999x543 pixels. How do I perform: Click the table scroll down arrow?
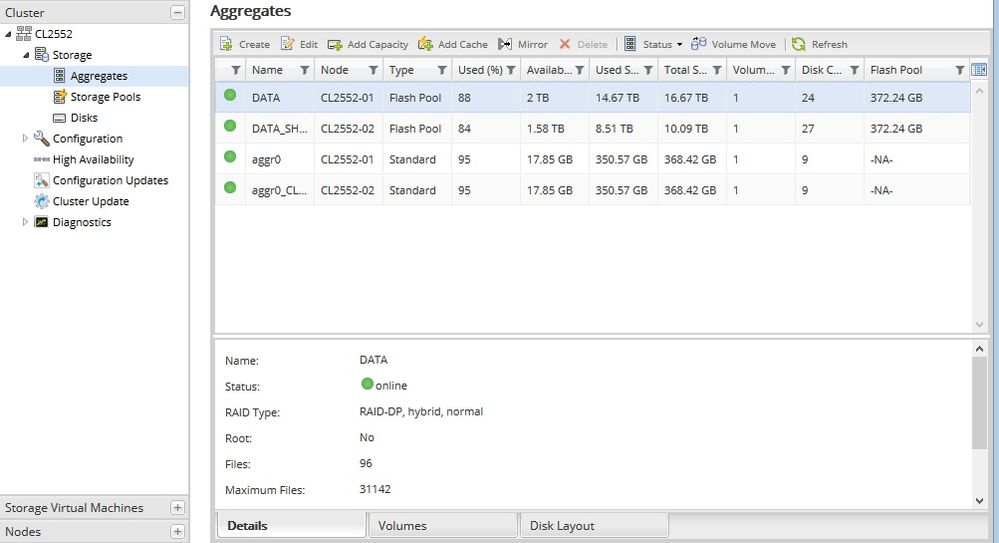(979, 324)
